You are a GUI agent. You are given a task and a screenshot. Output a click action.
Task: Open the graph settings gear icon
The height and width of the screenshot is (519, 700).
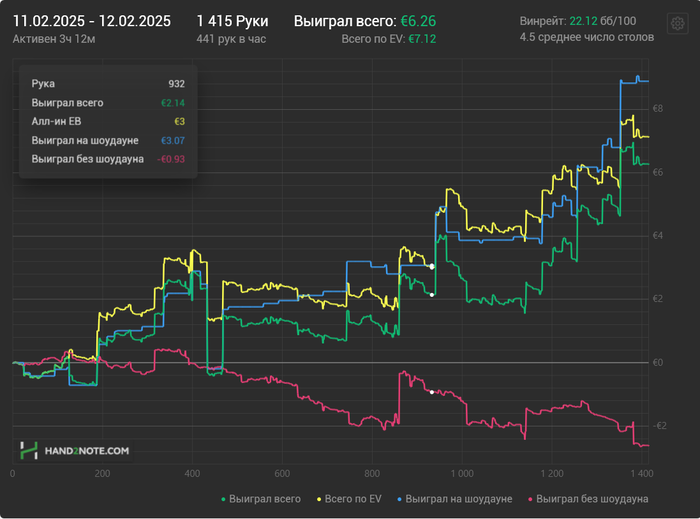click(677, 23)
